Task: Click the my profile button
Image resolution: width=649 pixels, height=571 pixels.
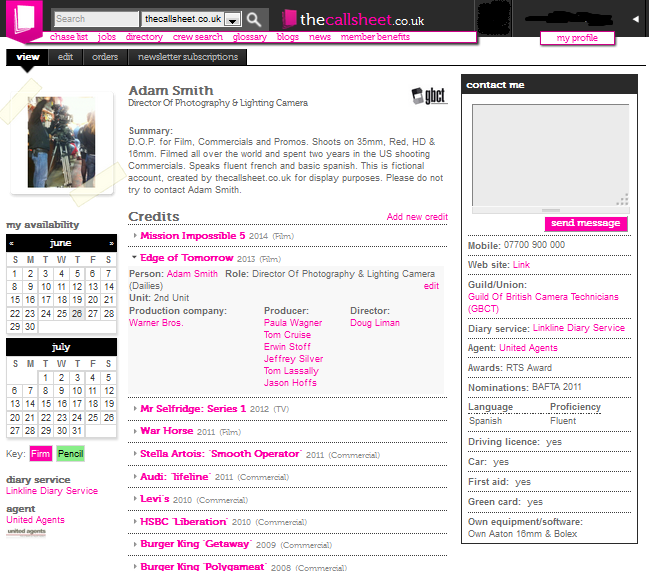Action: pos(577,38)
